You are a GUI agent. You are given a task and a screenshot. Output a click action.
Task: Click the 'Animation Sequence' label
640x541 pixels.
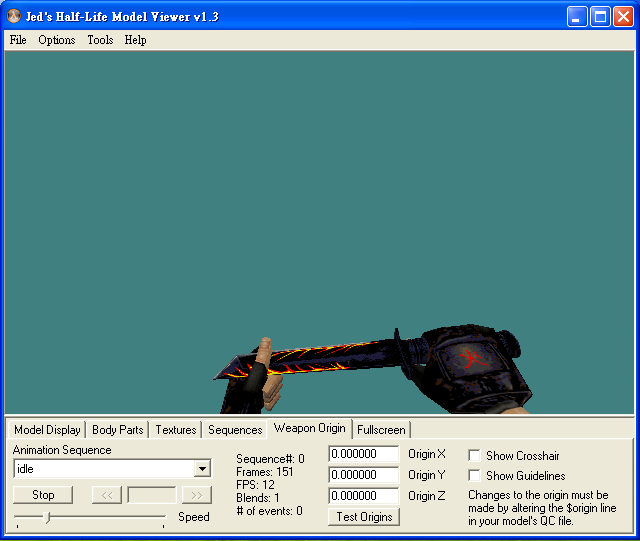coord(62,450)
